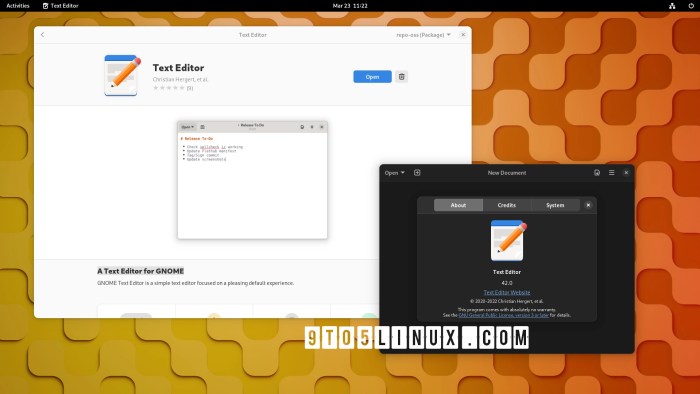Viewport: 700px width, 394px height.
Task: Click the star rating under Christian Hergert
Action: 169,88
